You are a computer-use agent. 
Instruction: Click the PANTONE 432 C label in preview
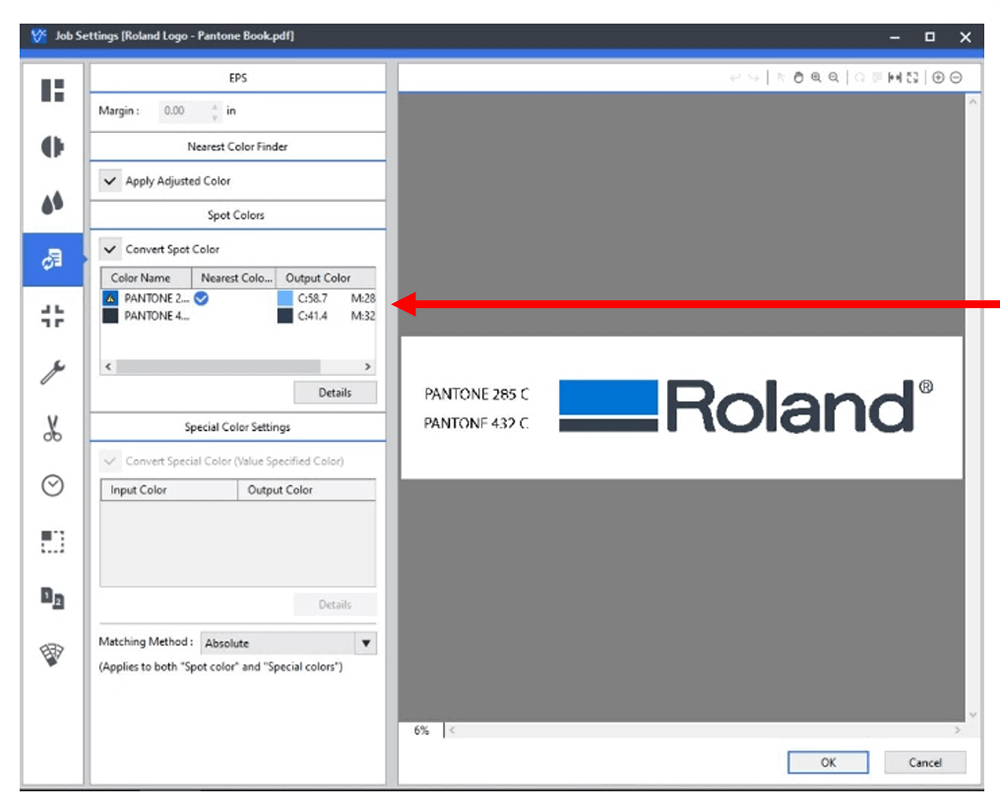click(476, 423)
